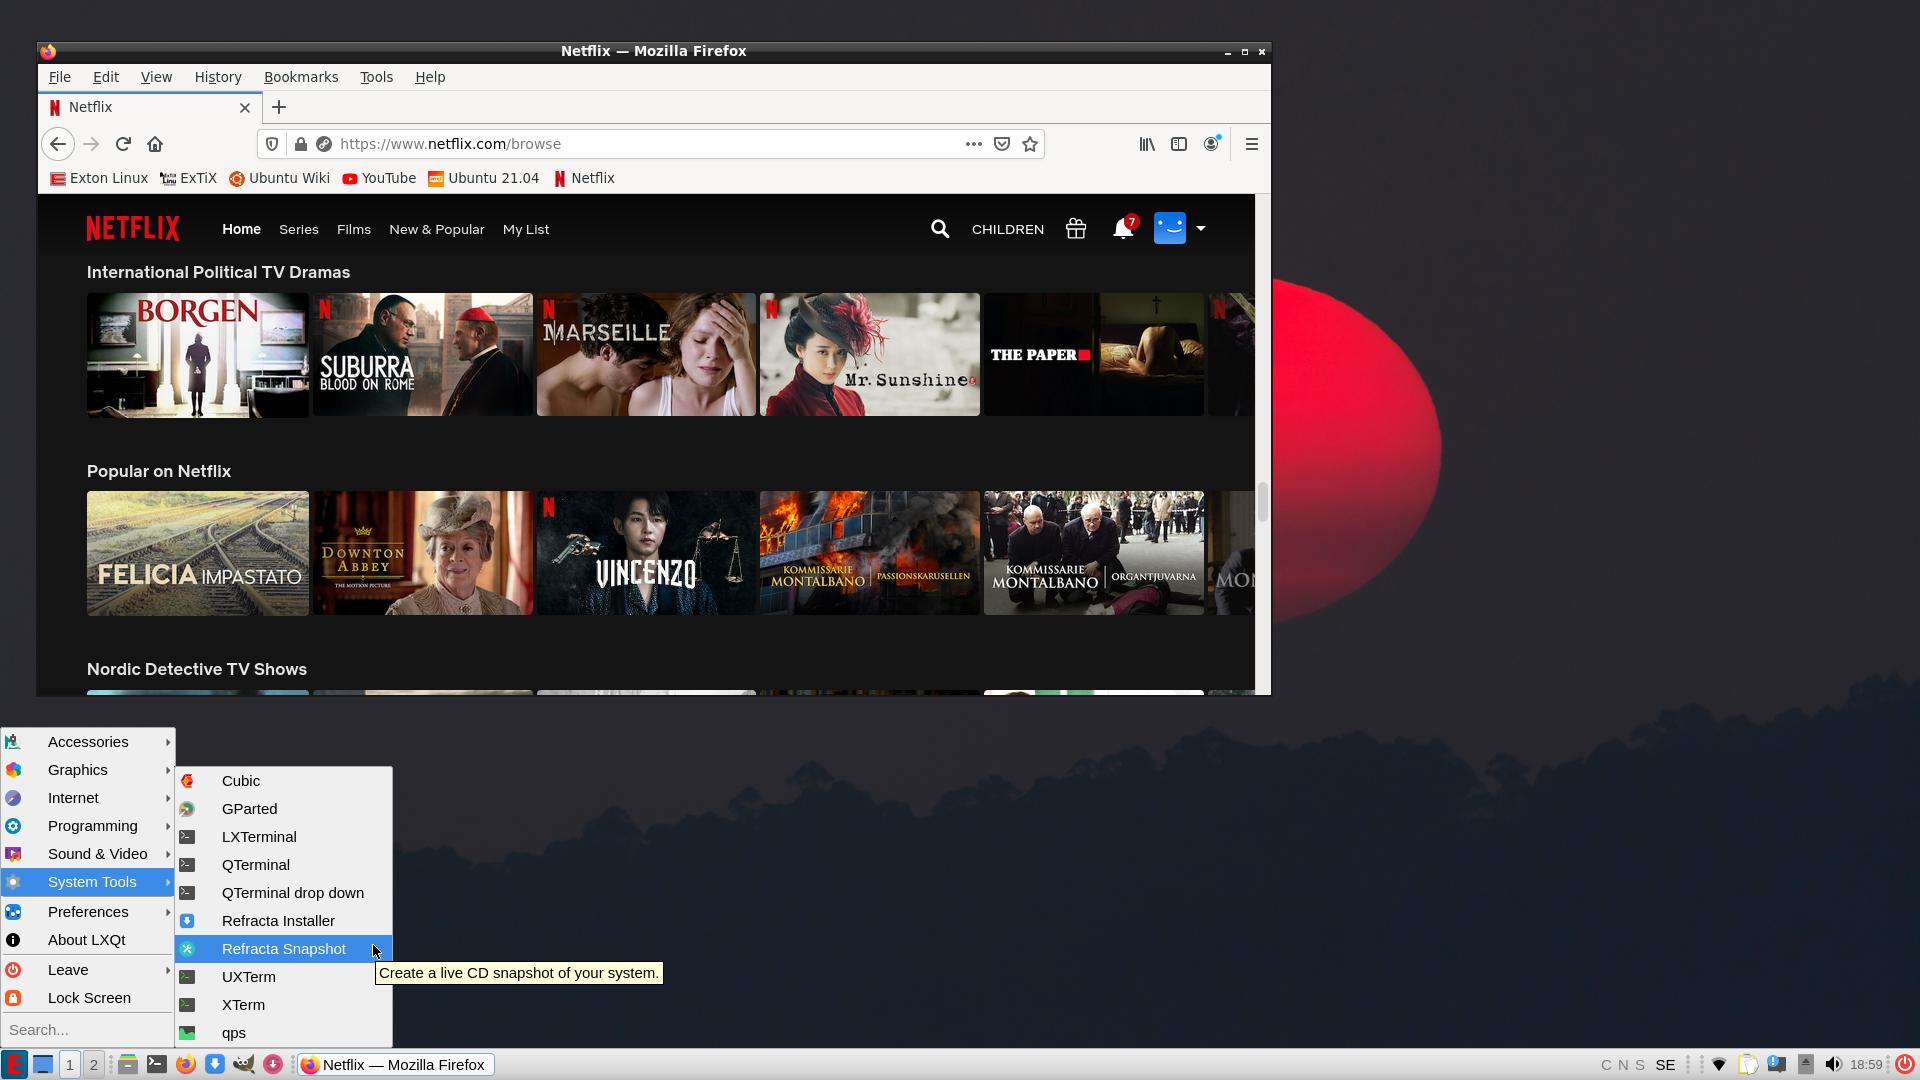Image resolution: width=1920 pixels, height=1080 pixels.
Task: Open the Netflix notifications bell
Action: 1123,229
